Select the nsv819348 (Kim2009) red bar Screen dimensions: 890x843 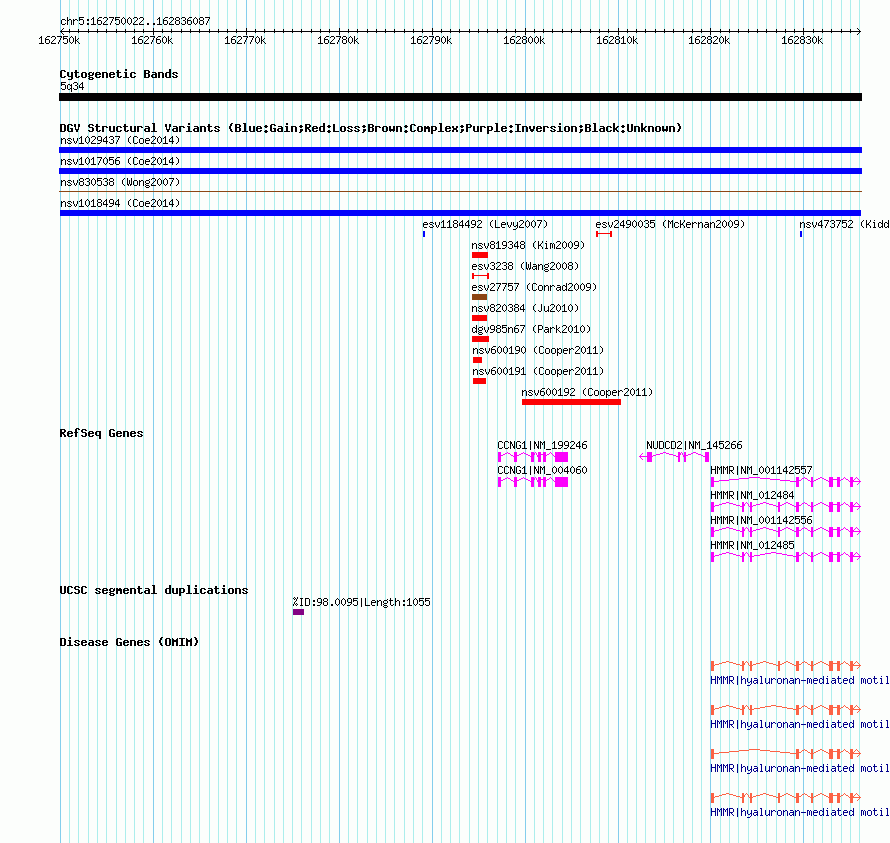click(x=480, y=255)
